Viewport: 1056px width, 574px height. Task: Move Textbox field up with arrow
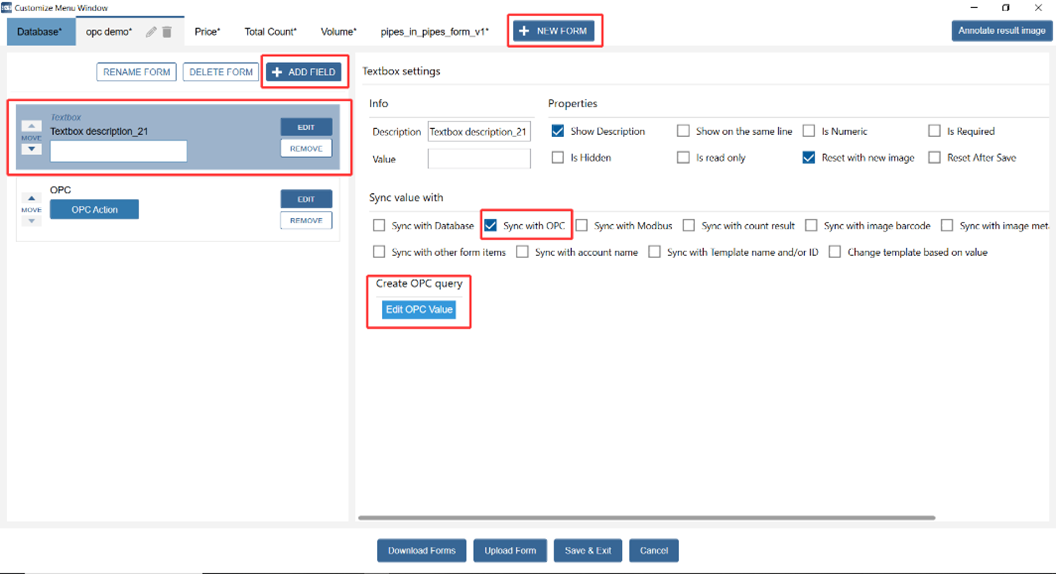(31, 127)
